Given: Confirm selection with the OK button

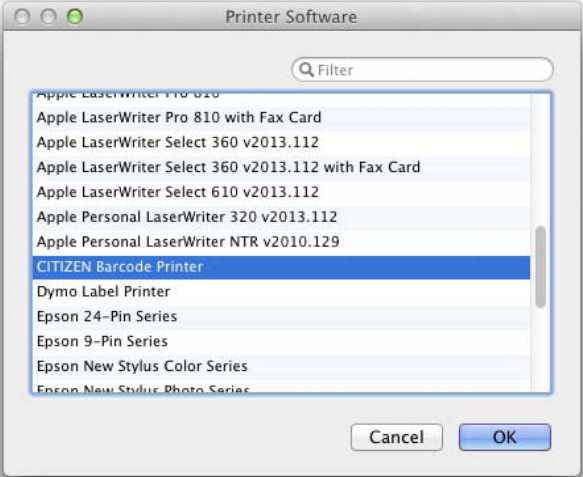Looking at the screenshot, I should [x=505, y=437].
